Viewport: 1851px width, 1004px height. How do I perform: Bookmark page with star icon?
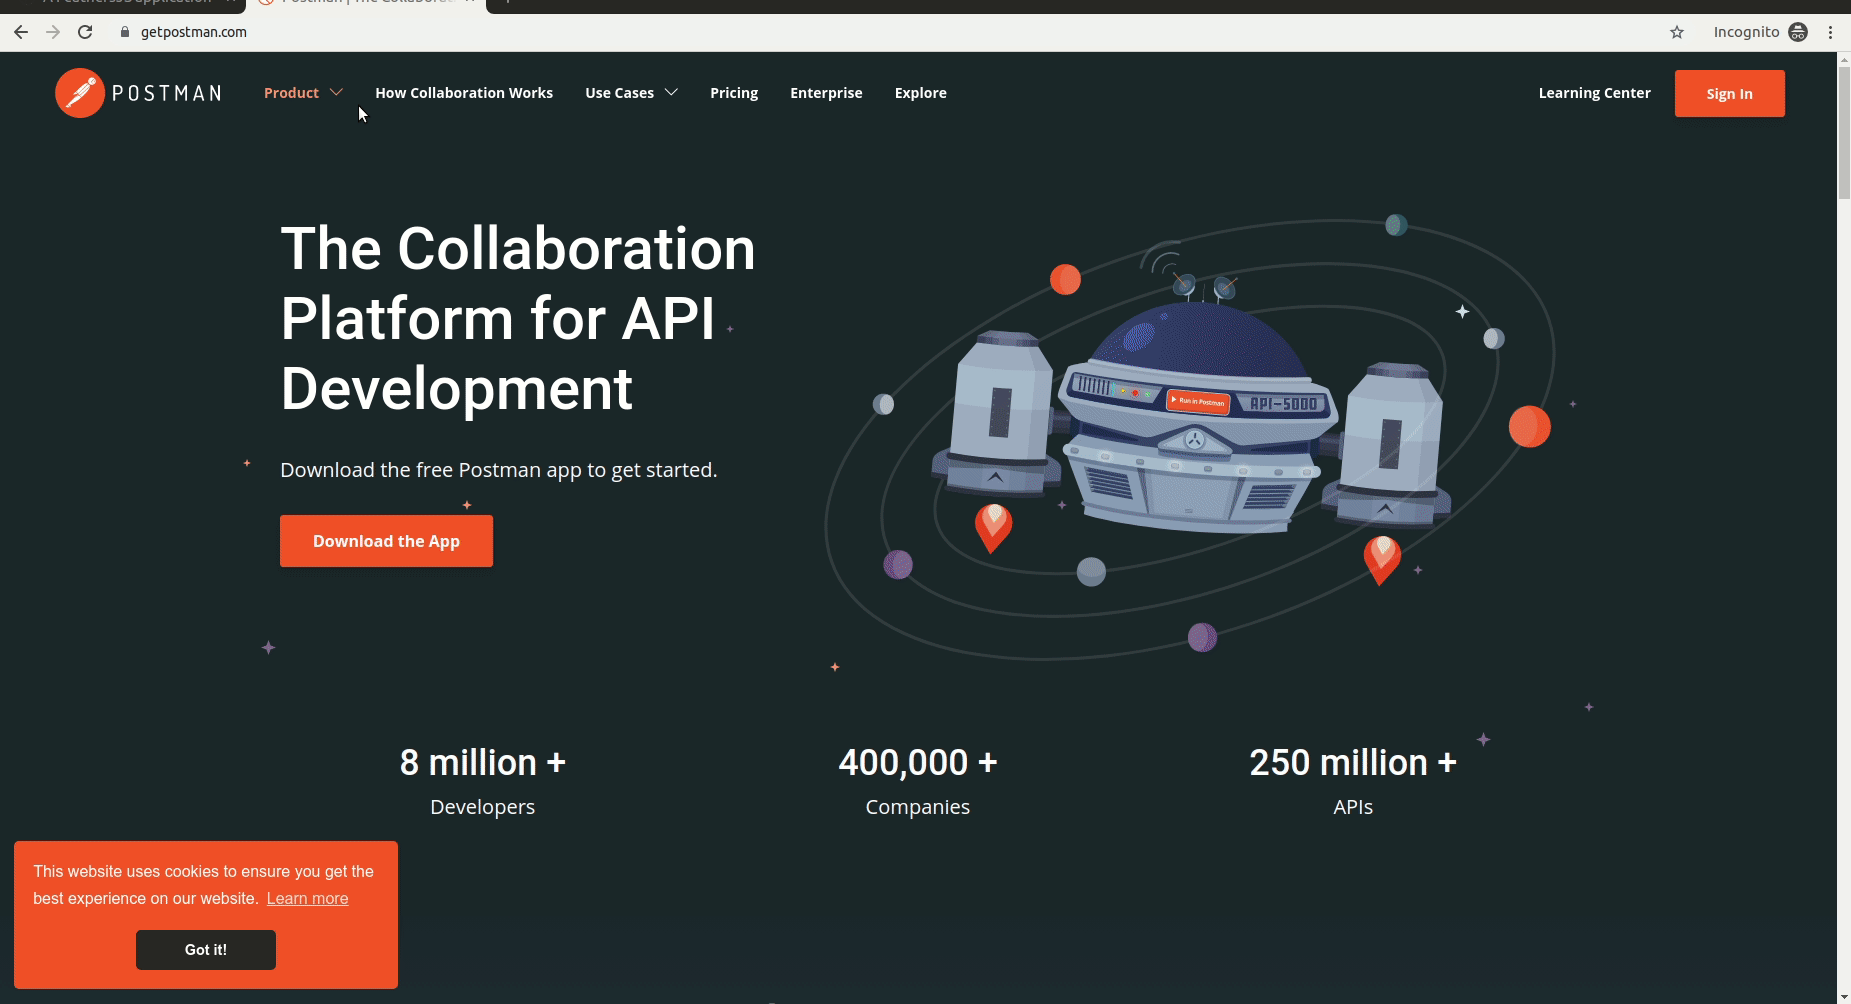pyautogui.click(x=1677, y=32)
